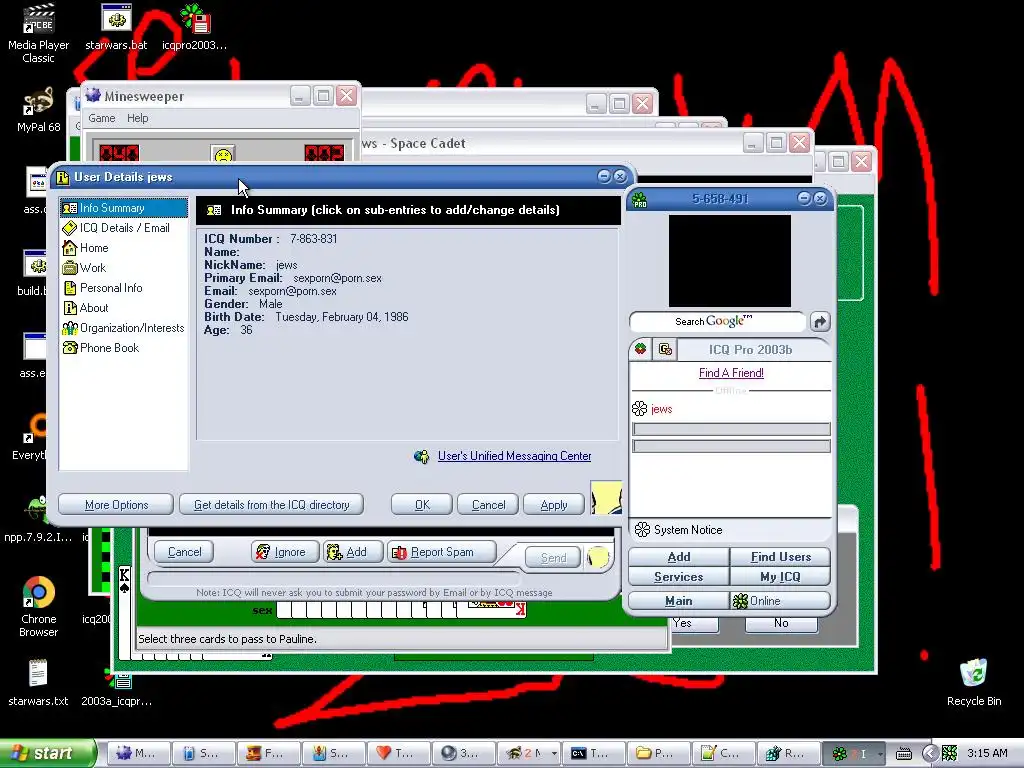Open npp.7.9.2 installer desktop icon
This screenshot has width=1024, height=768.
38,520
